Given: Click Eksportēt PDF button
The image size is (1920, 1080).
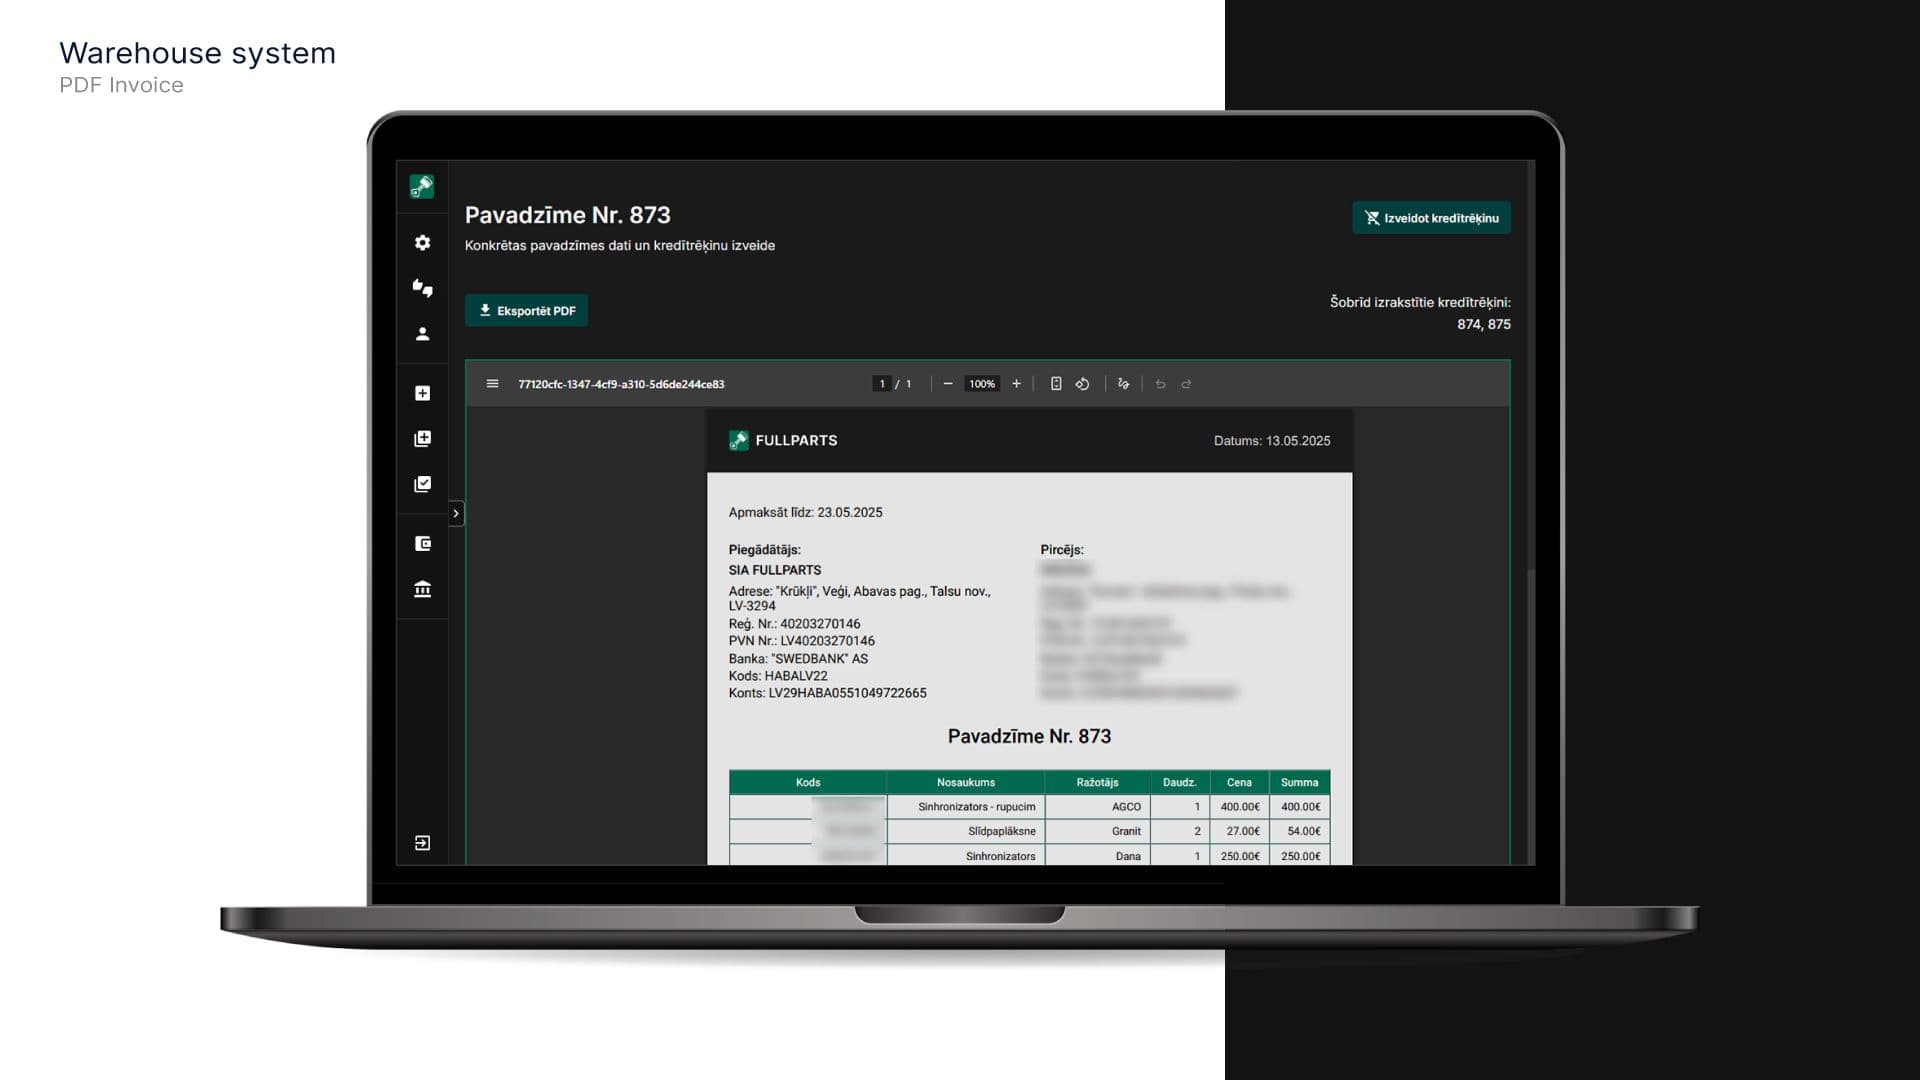Looking at the screenshot, I should [526, 311].
